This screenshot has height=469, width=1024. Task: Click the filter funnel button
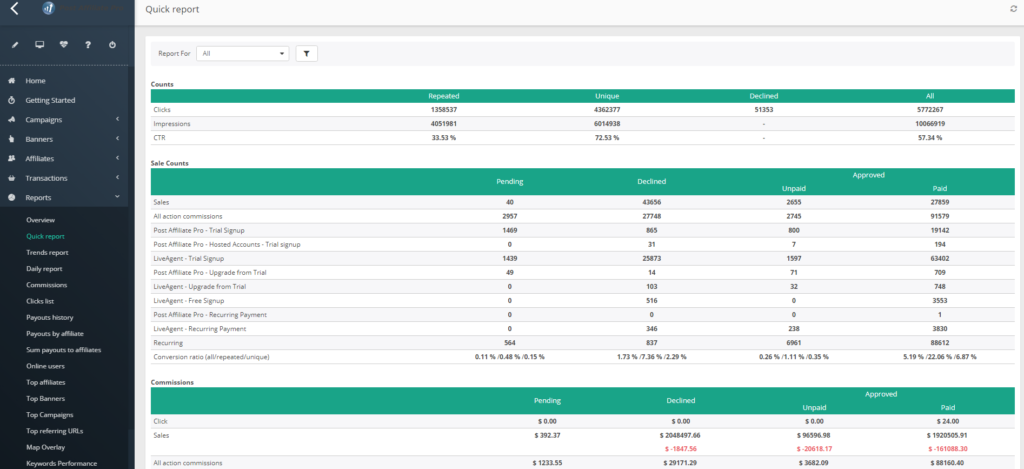coord(306,53)
